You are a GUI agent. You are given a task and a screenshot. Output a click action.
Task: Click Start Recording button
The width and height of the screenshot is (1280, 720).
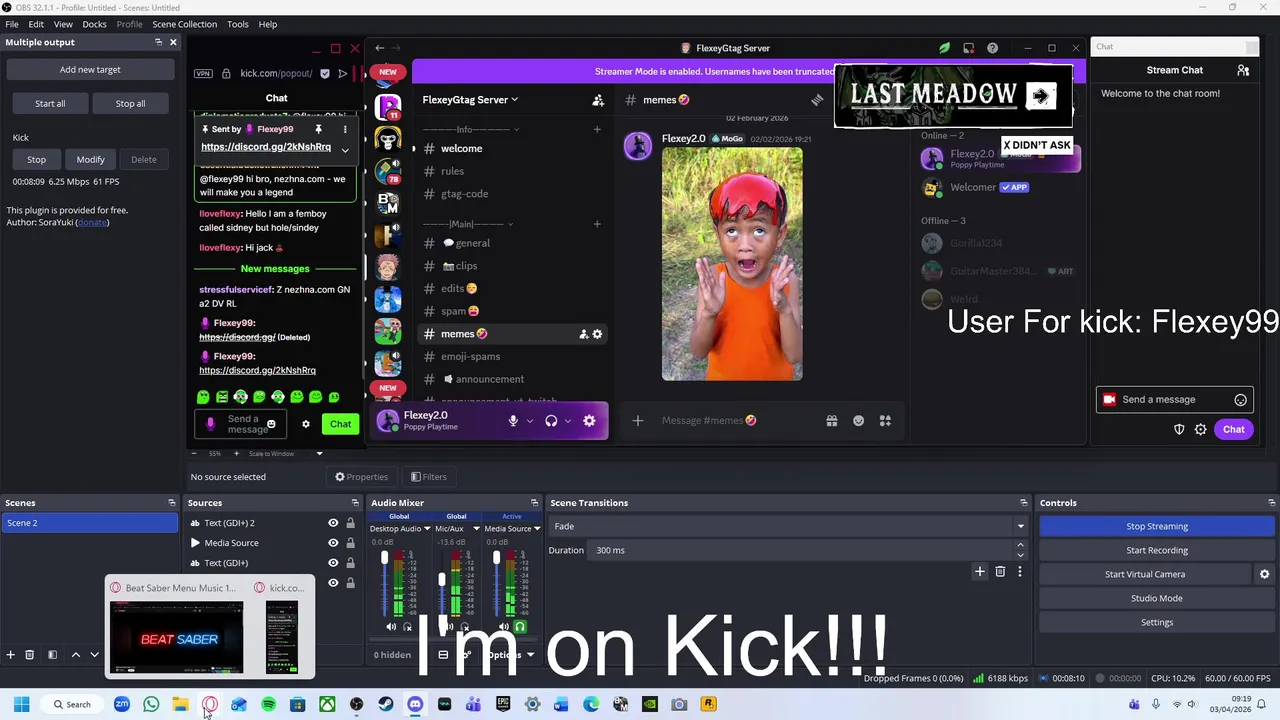(x=1157, y=550)
